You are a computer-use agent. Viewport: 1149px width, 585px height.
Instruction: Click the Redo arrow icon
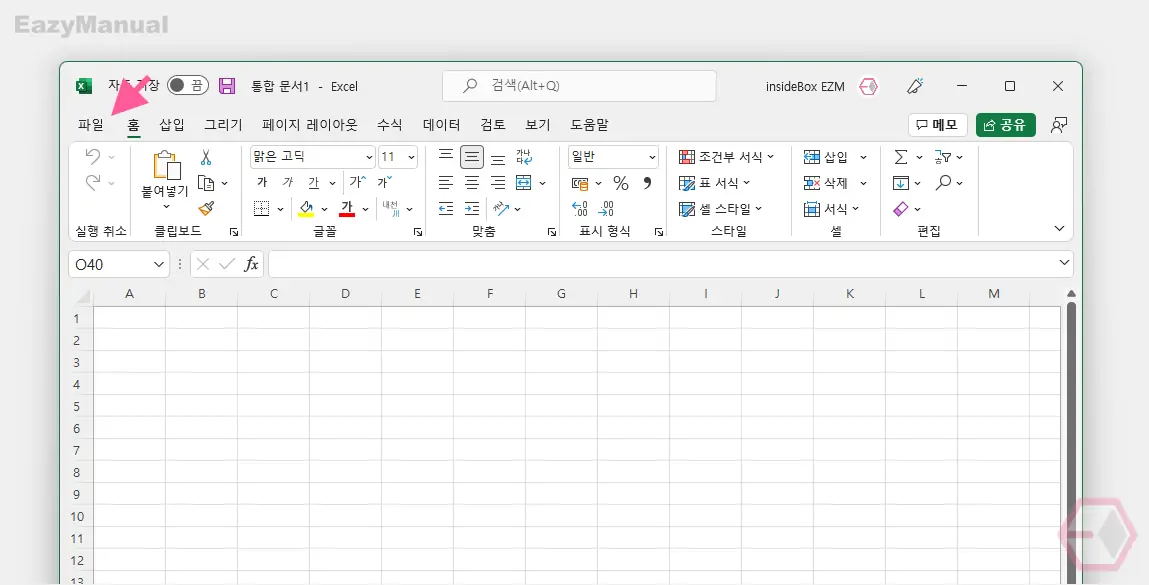click(93, 182)
